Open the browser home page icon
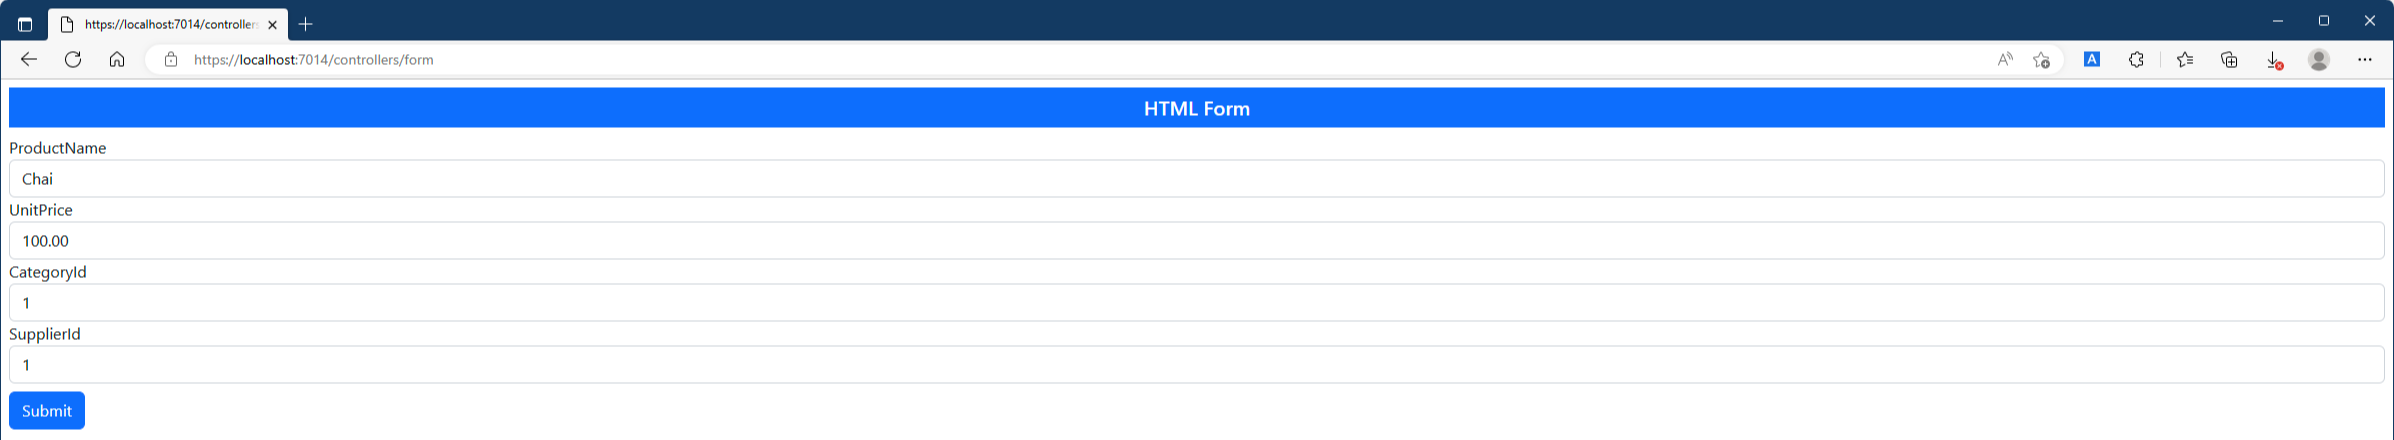 click(x=117, y=60)
